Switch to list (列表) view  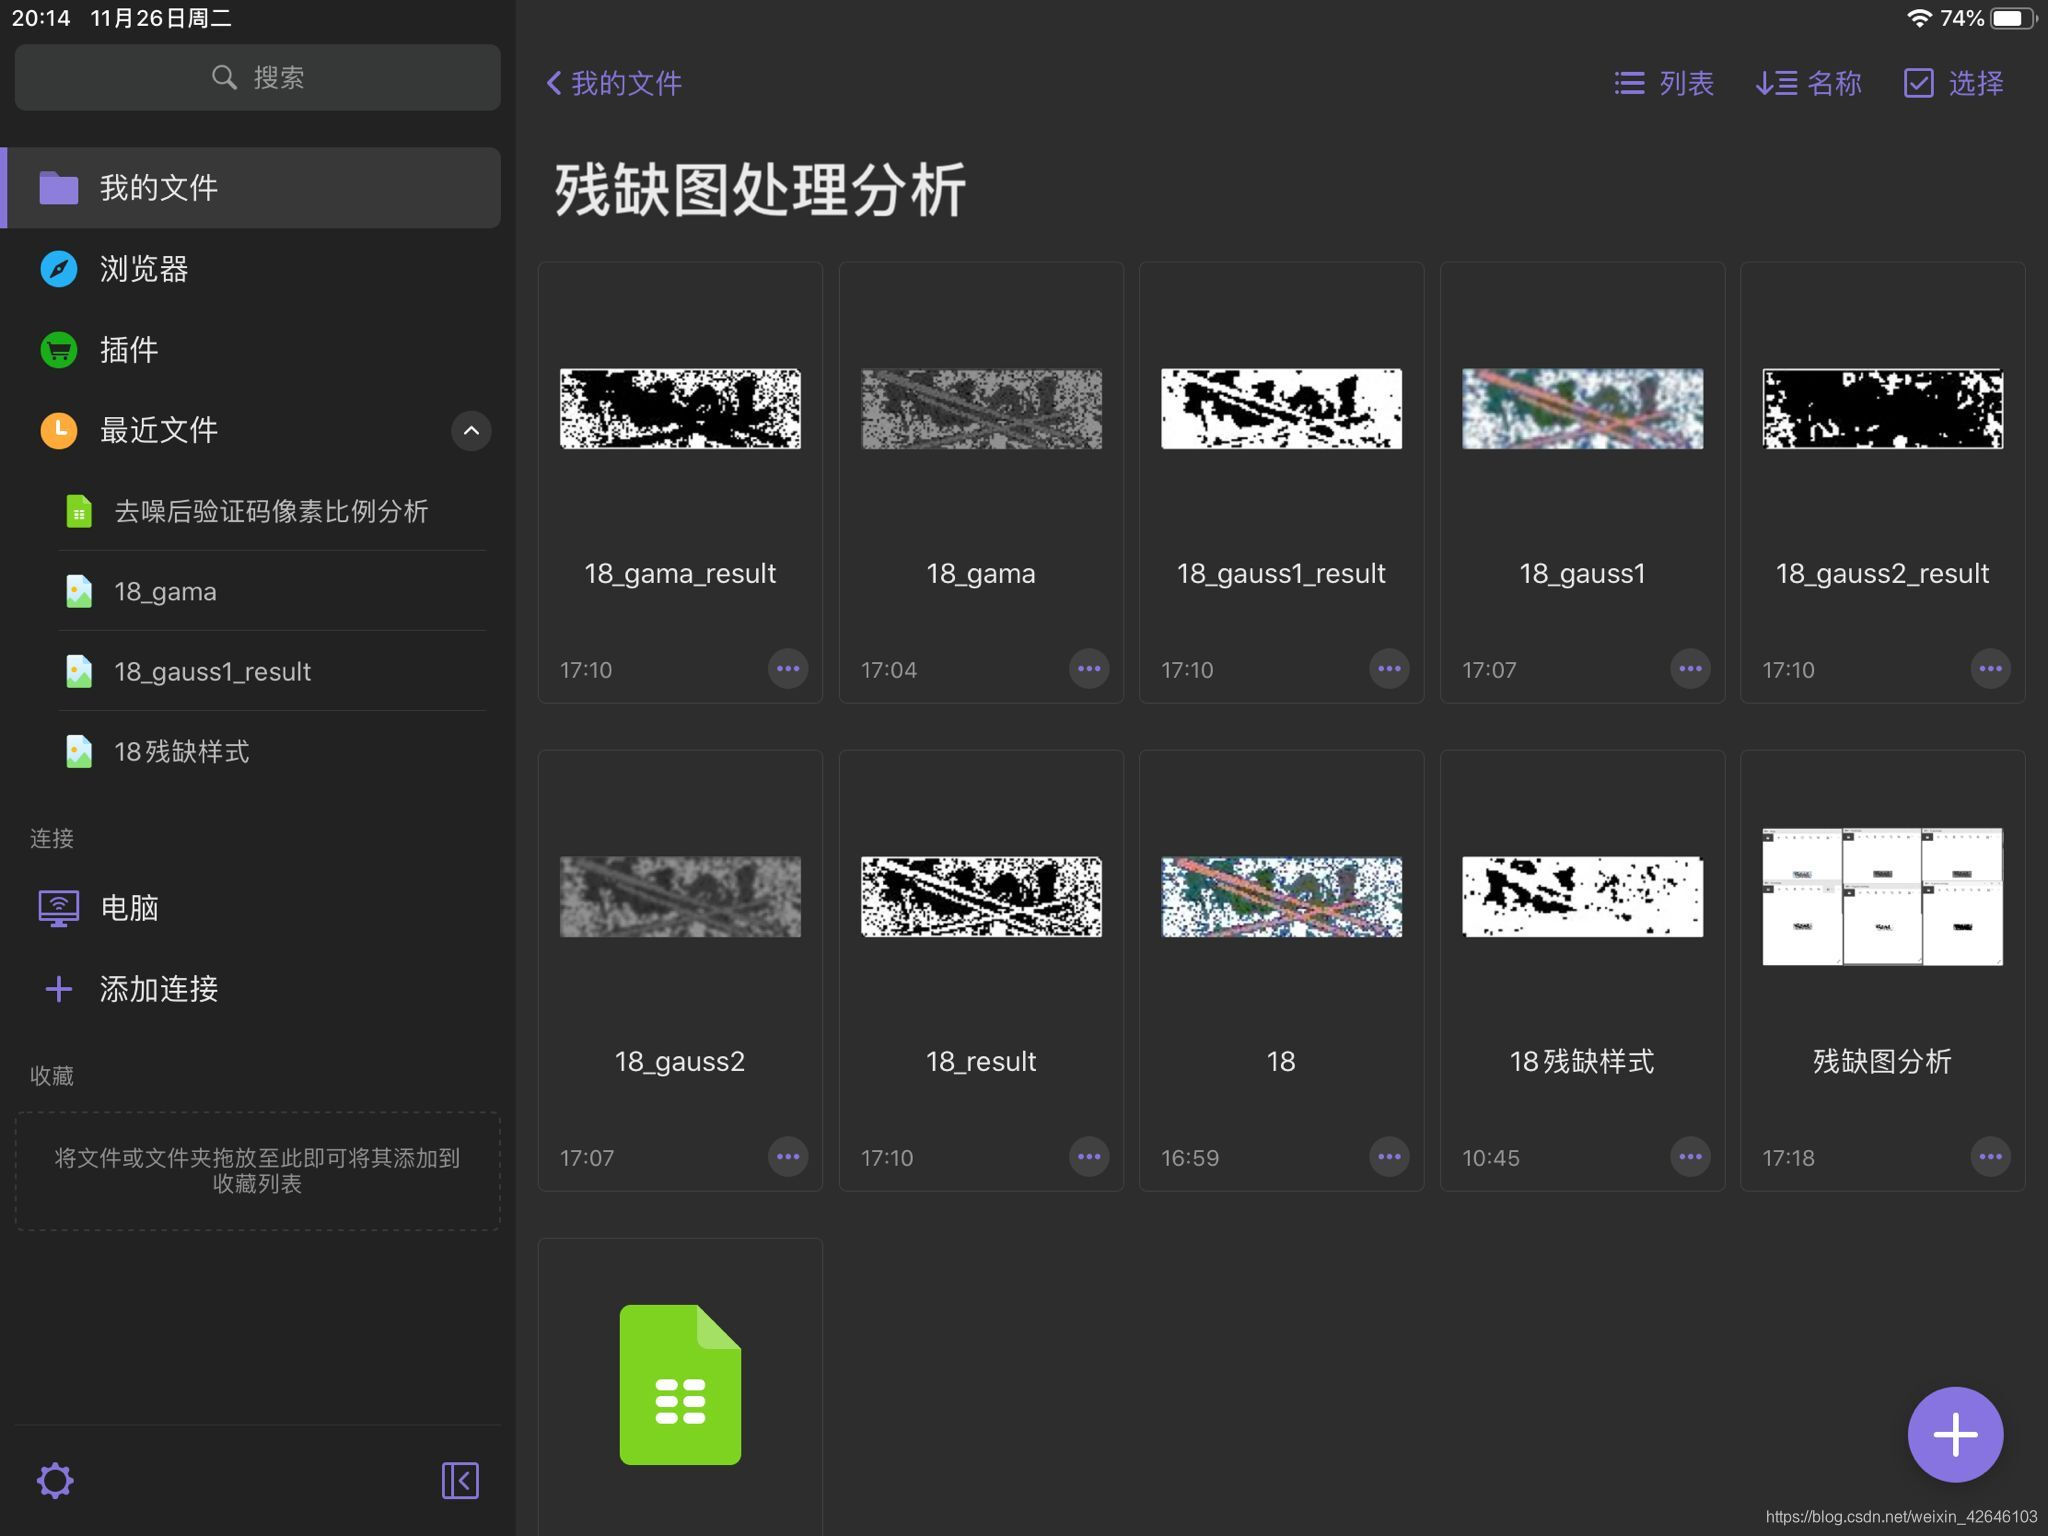coord(1665,83)
